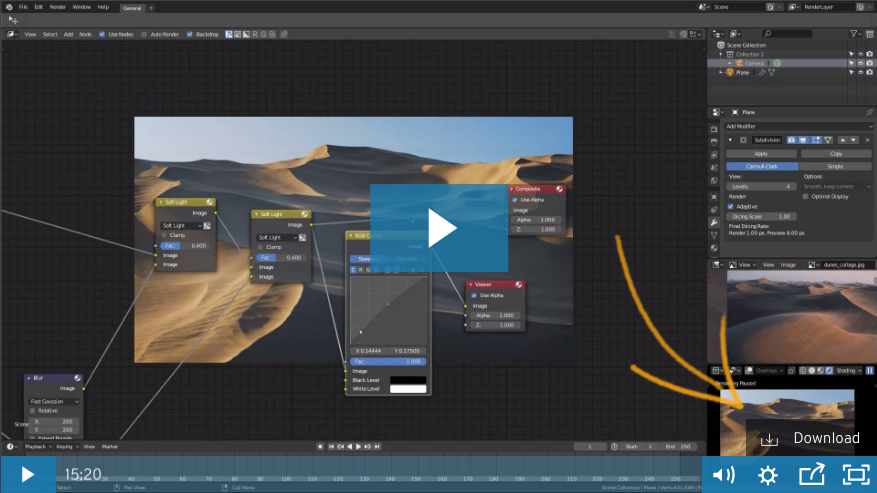Toggle Use Alpha on the Composite node

[515, 200]
